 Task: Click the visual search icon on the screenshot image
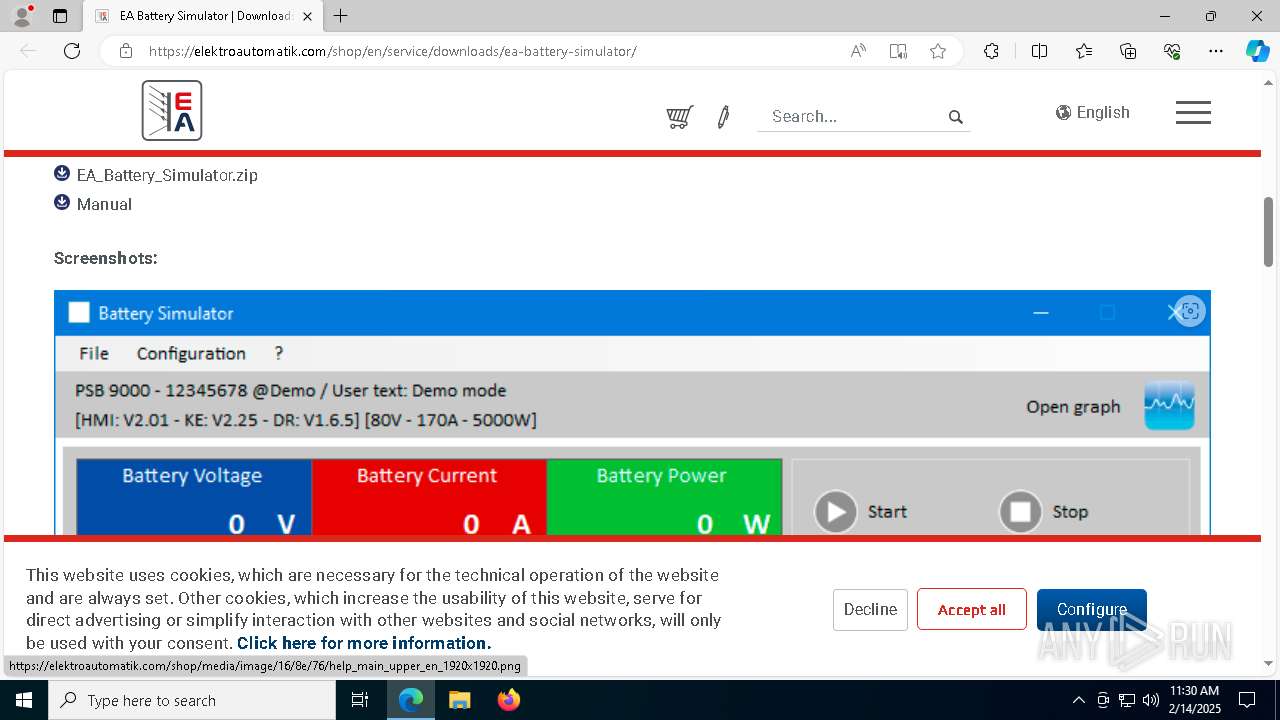[1189, 311]
